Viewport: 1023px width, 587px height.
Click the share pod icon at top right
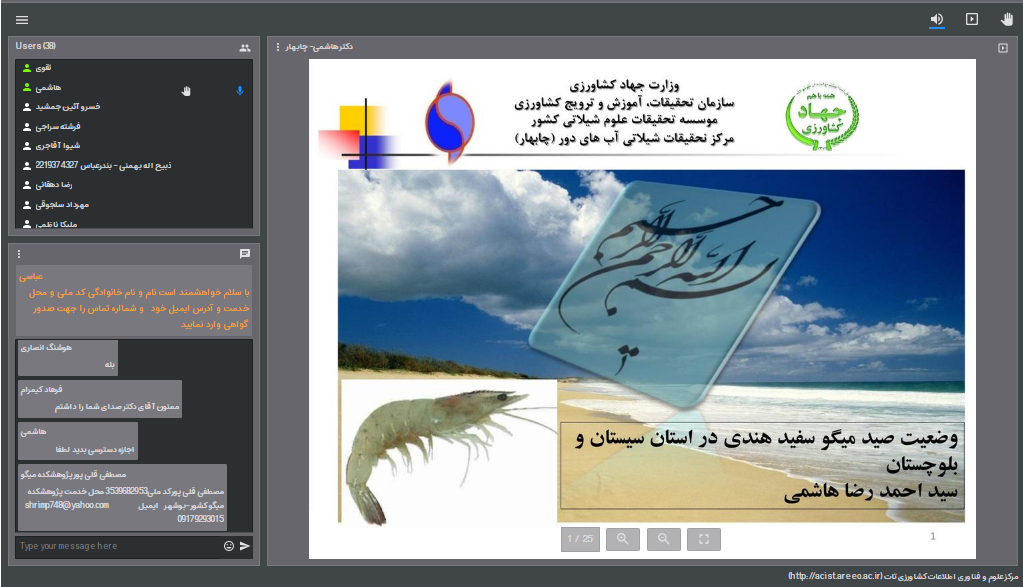pyautogui.click(x=1003, y=47)
